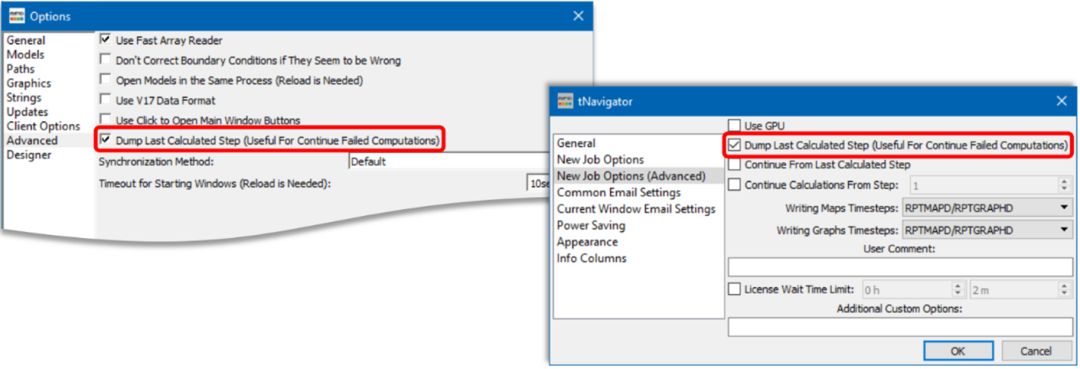Screen dimensions: 1080x369
Task: Select Power Saving in tNavigator list
Action: pyautogui.click(x=591, y=225)
